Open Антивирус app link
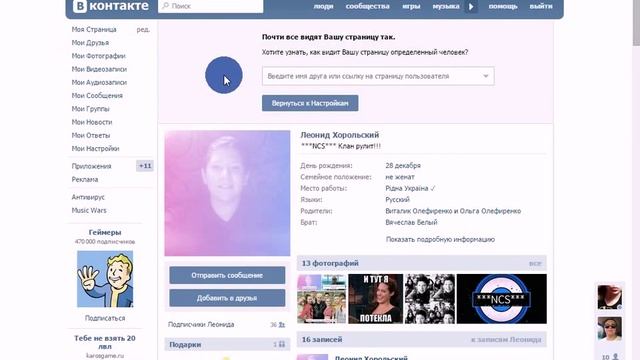Image resolution: width=640 pixels, height=360 pixels. [88, 197]
